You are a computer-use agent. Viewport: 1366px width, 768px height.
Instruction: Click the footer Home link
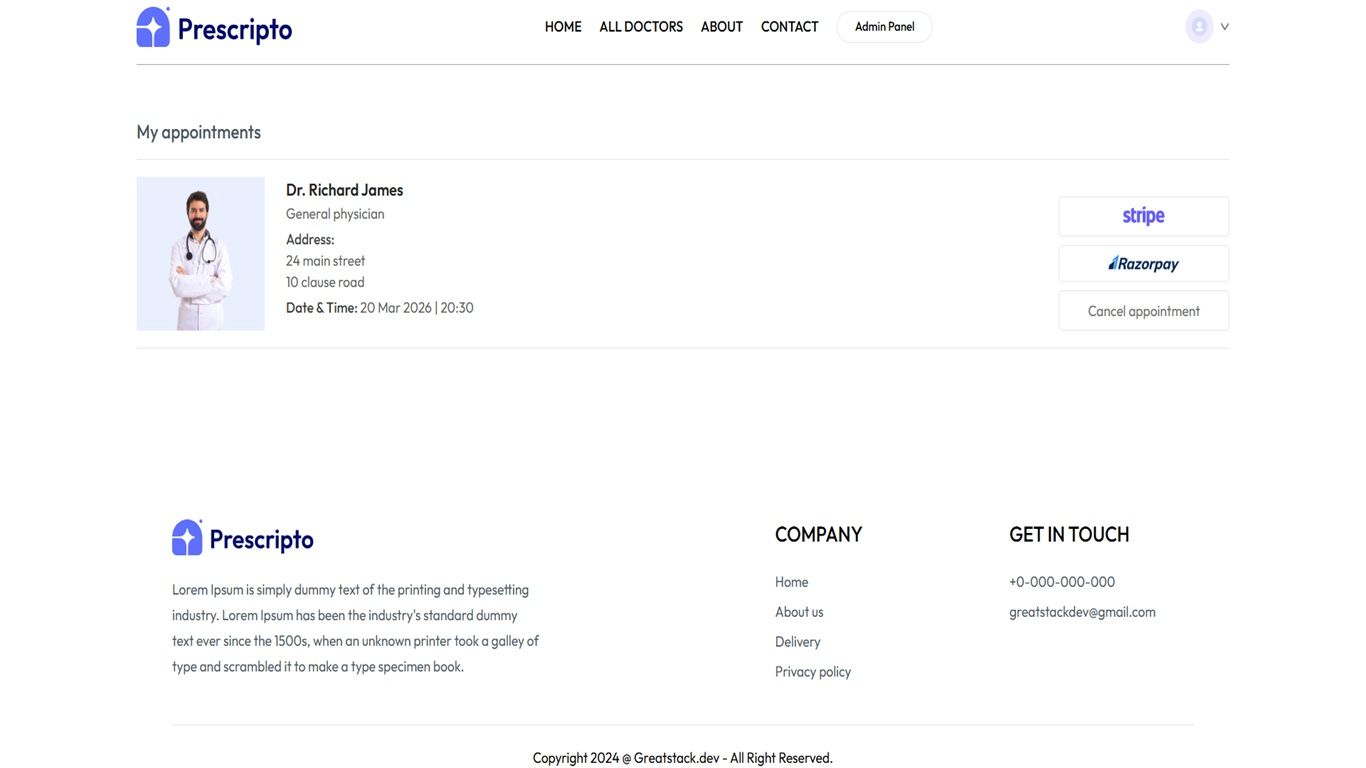click(x=791, y=582)
